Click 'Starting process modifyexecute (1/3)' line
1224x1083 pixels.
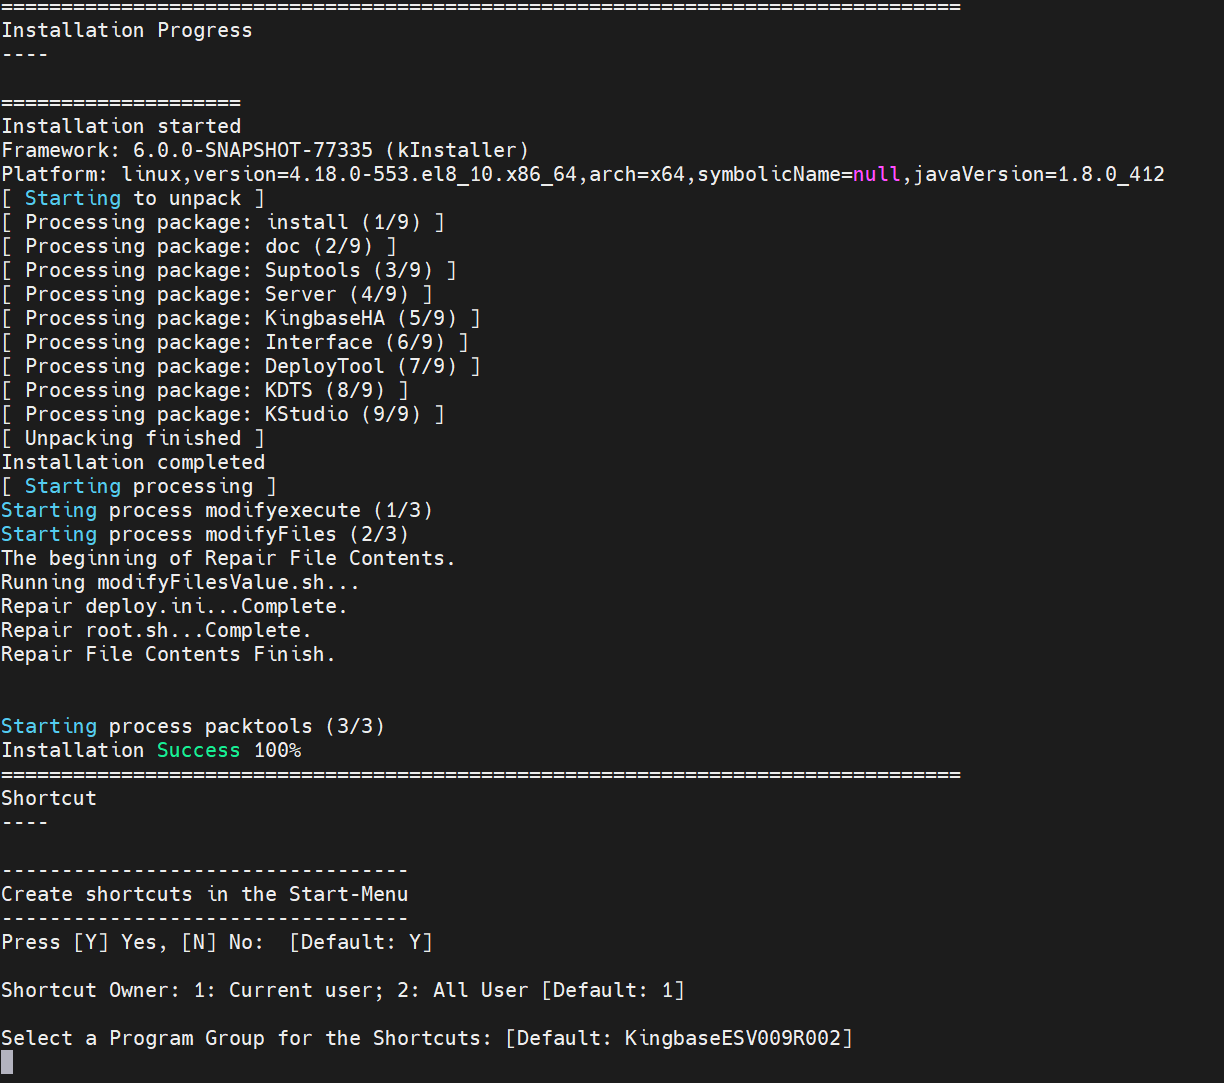(217, 510)
